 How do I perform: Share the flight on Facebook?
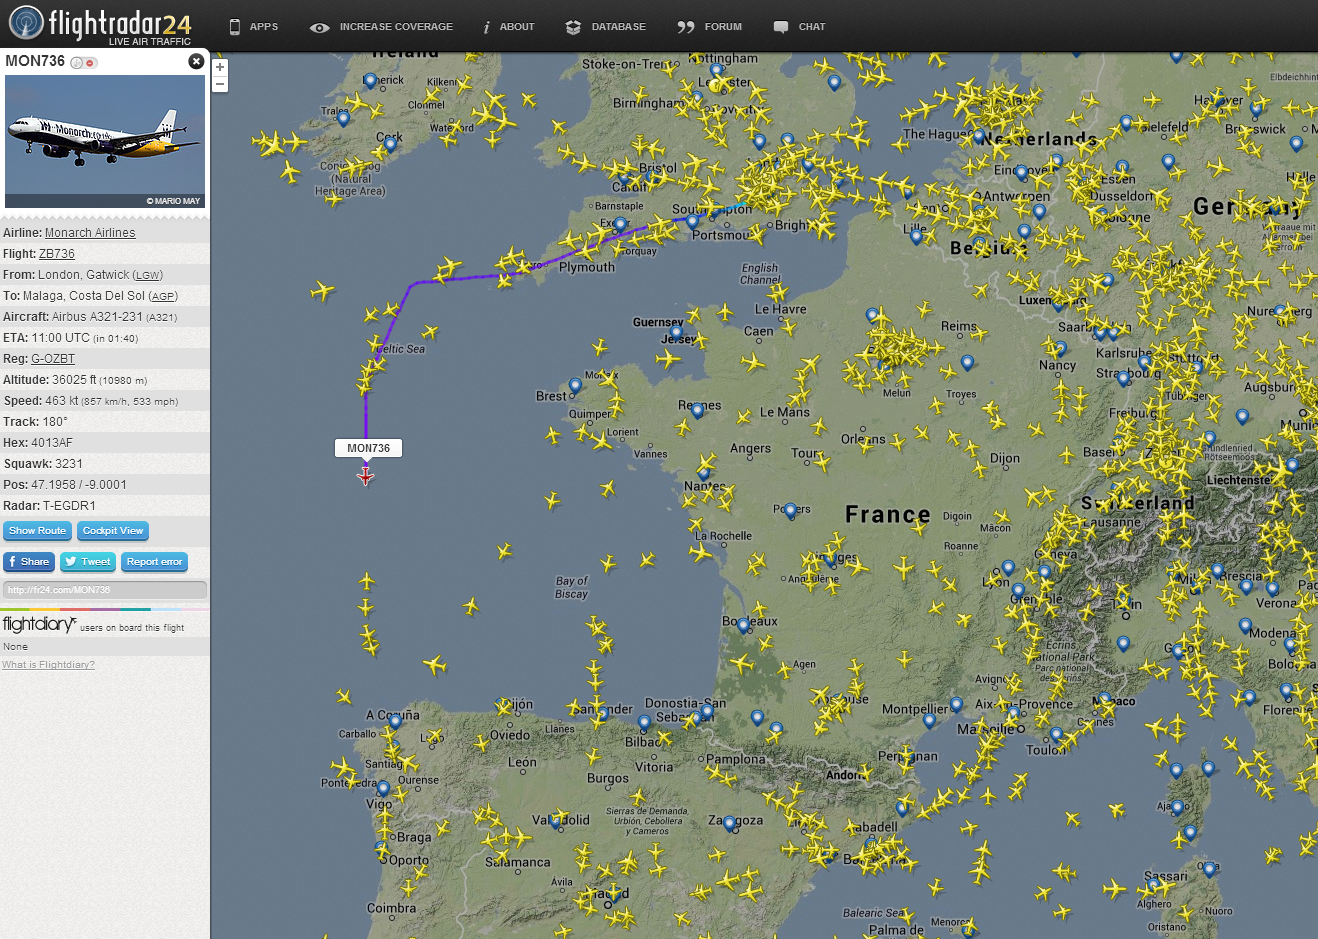tap(29, 562)
